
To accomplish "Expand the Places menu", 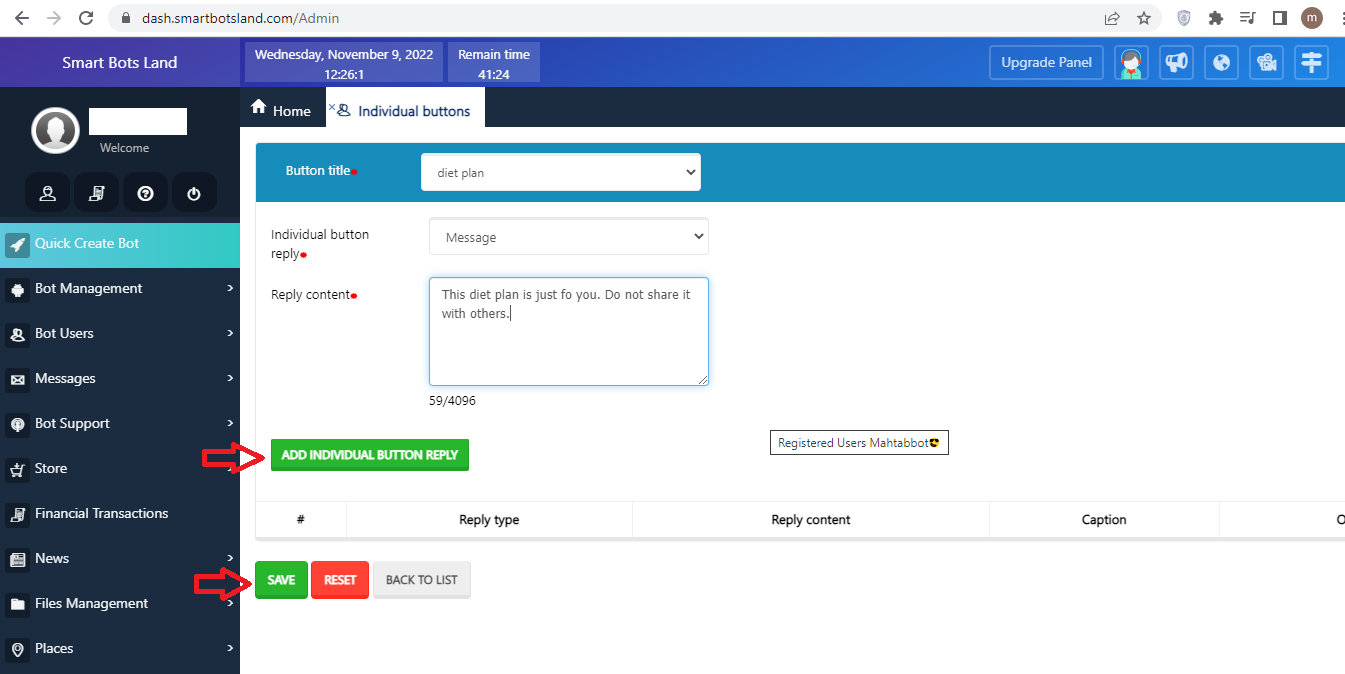I will point(120,648).
